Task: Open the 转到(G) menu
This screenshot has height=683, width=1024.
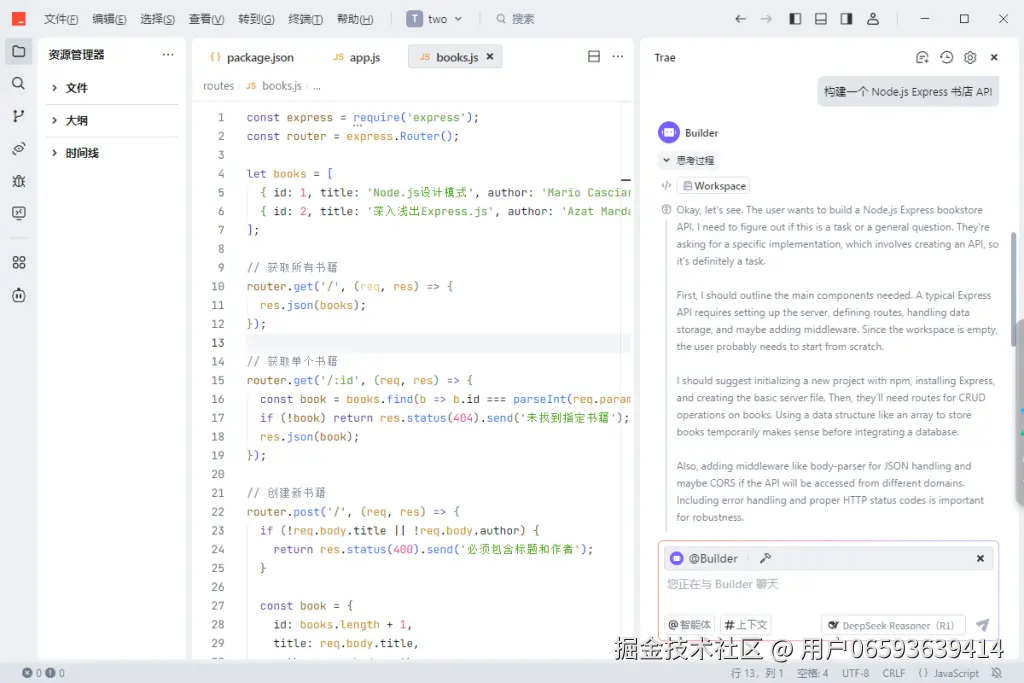Action: point(256,19)
